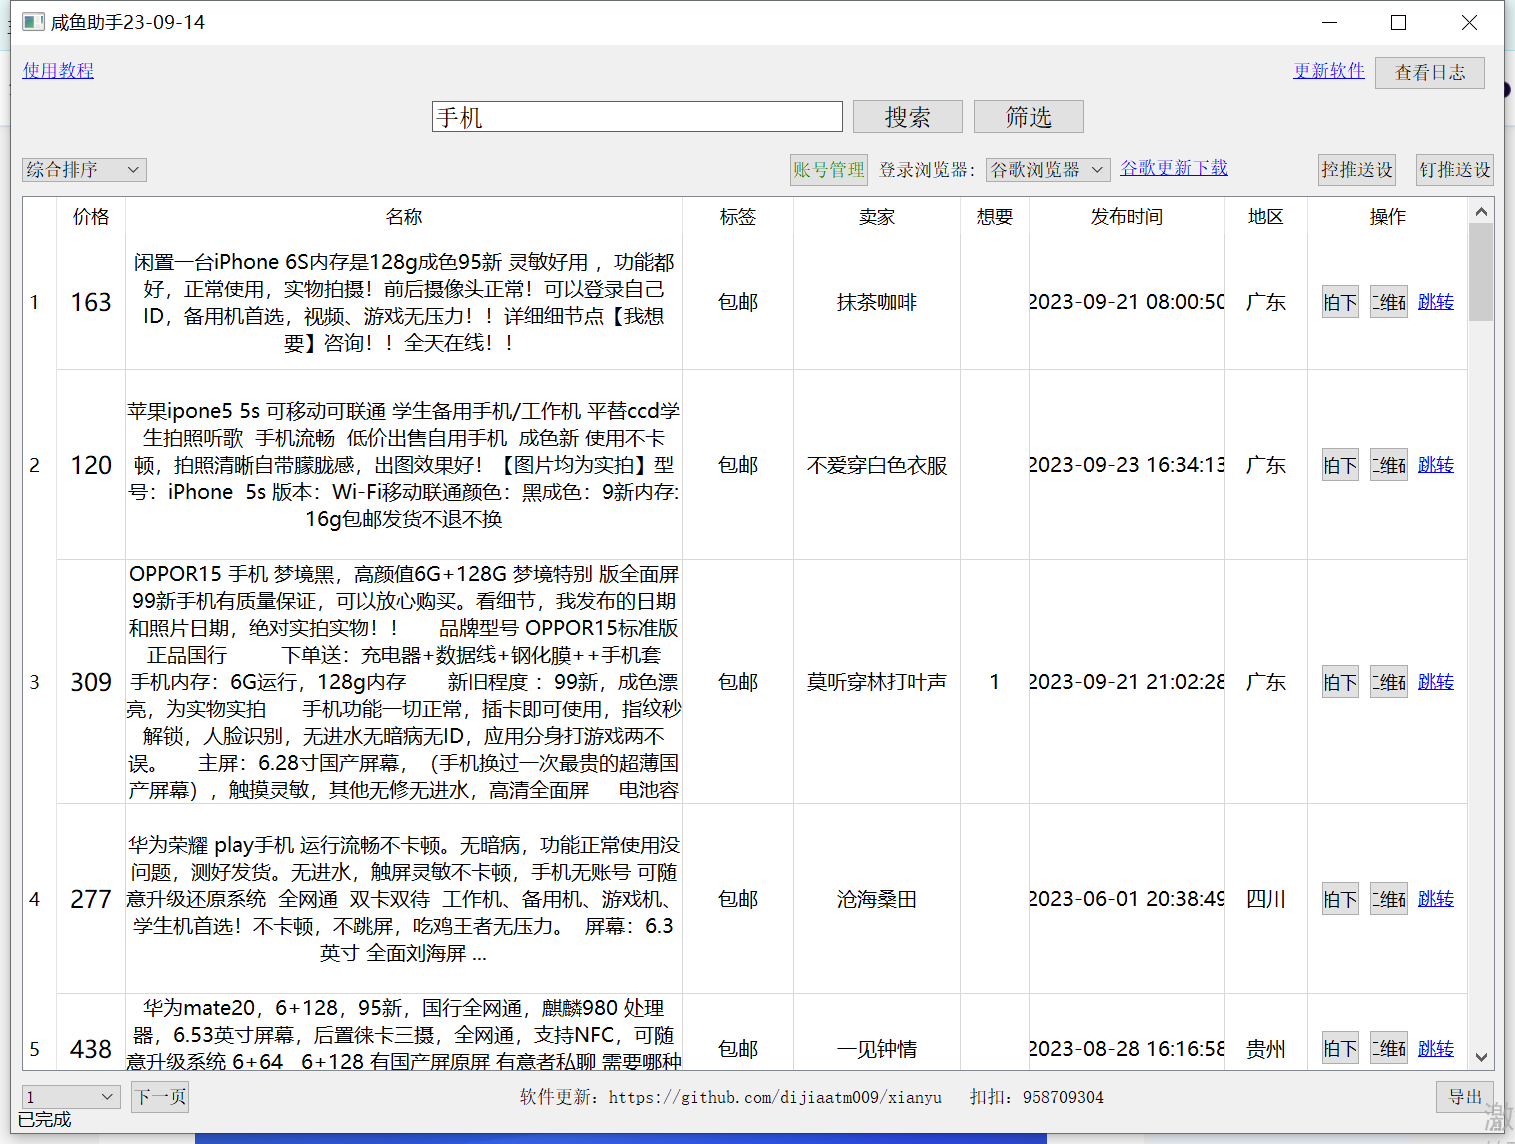Open the page number dropdown at bottom left
Viewport: 1515px width, 1144px height.
[x=70, y=1096]
